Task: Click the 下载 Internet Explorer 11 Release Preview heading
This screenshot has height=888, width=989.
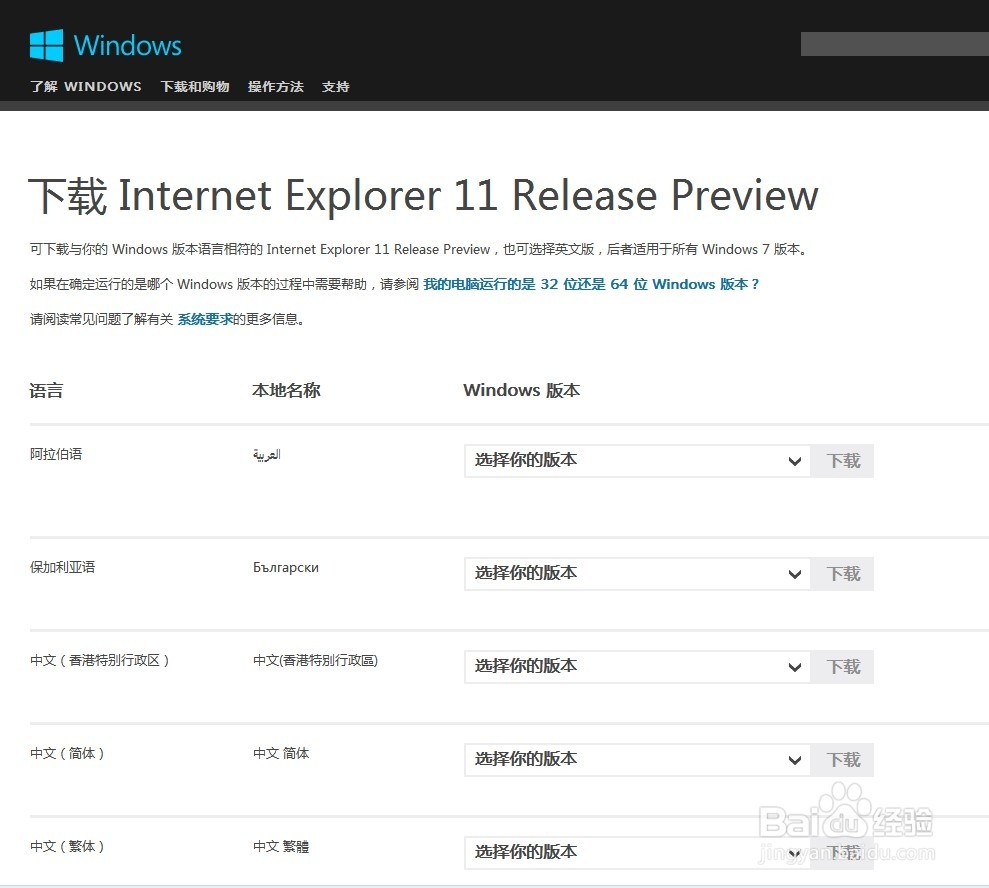Action: (423, 195)
